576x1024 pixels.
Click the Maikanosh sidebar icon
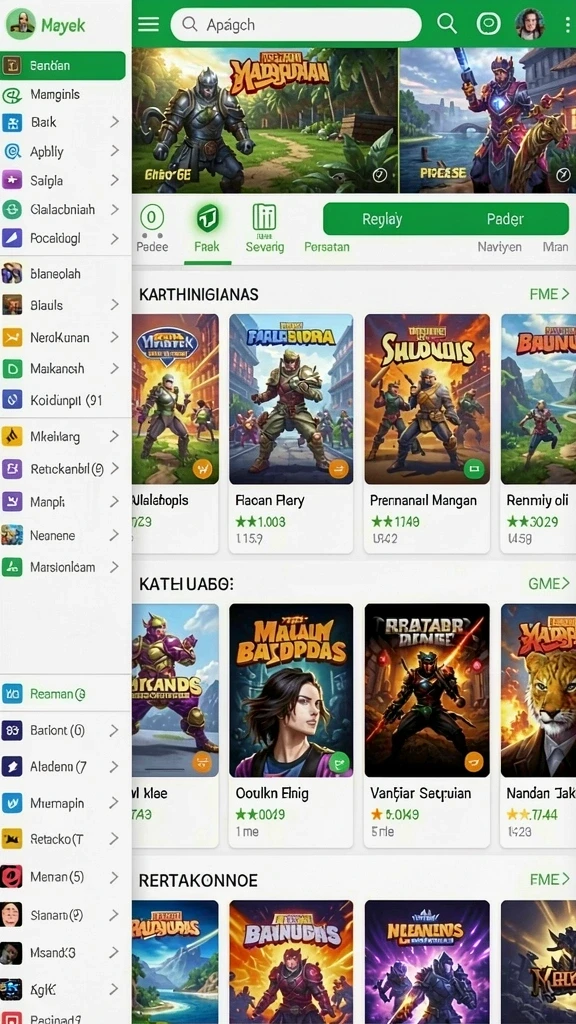12,368
